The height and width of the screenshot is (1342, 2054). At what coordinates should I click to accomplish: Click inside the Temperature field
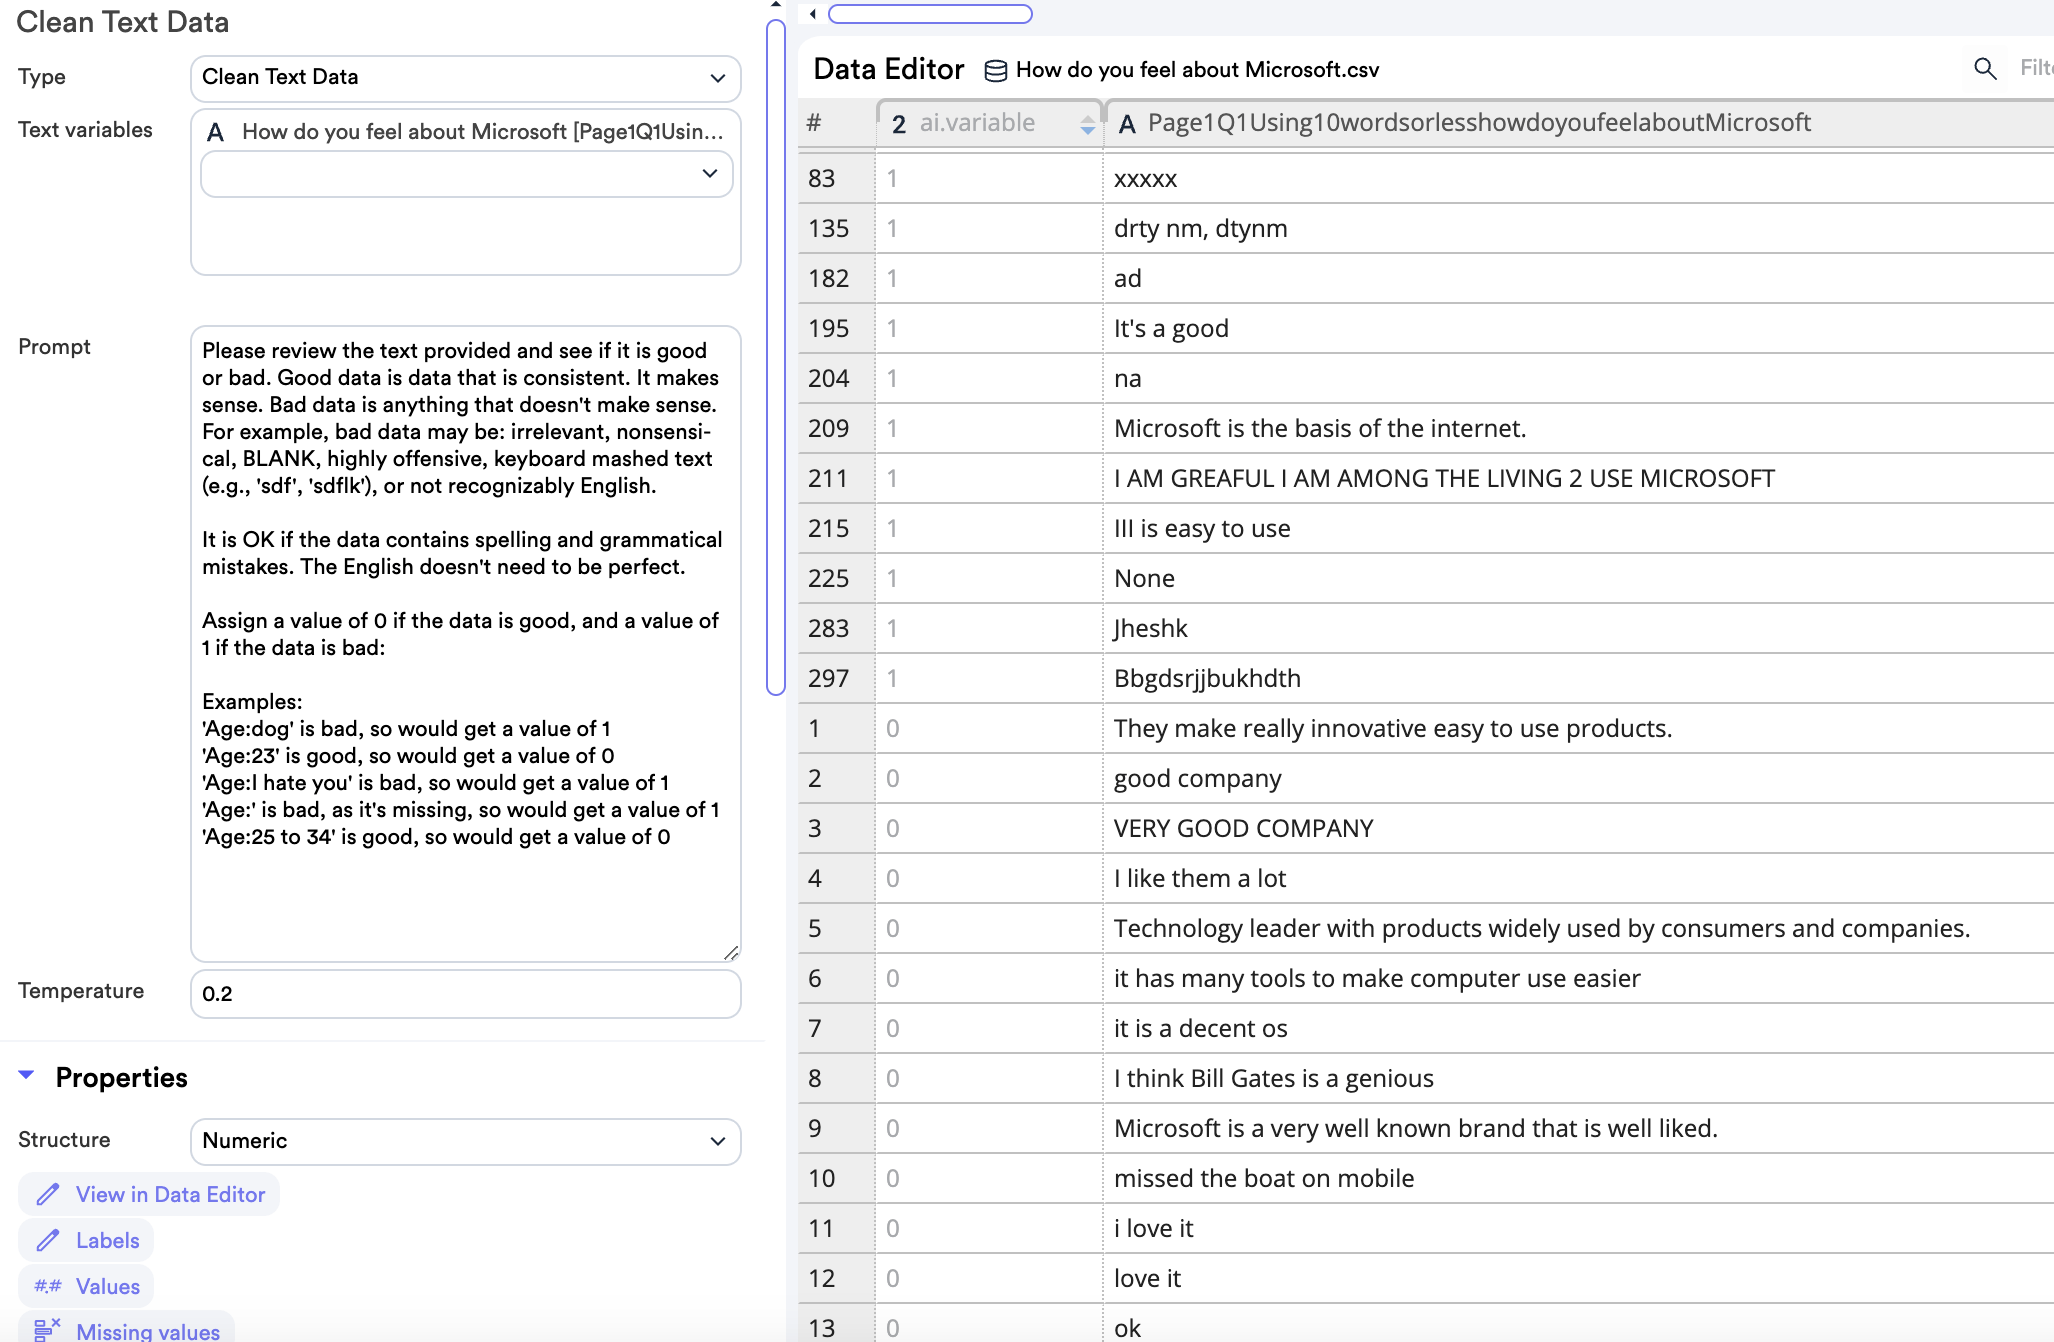(x=465, y=993)
